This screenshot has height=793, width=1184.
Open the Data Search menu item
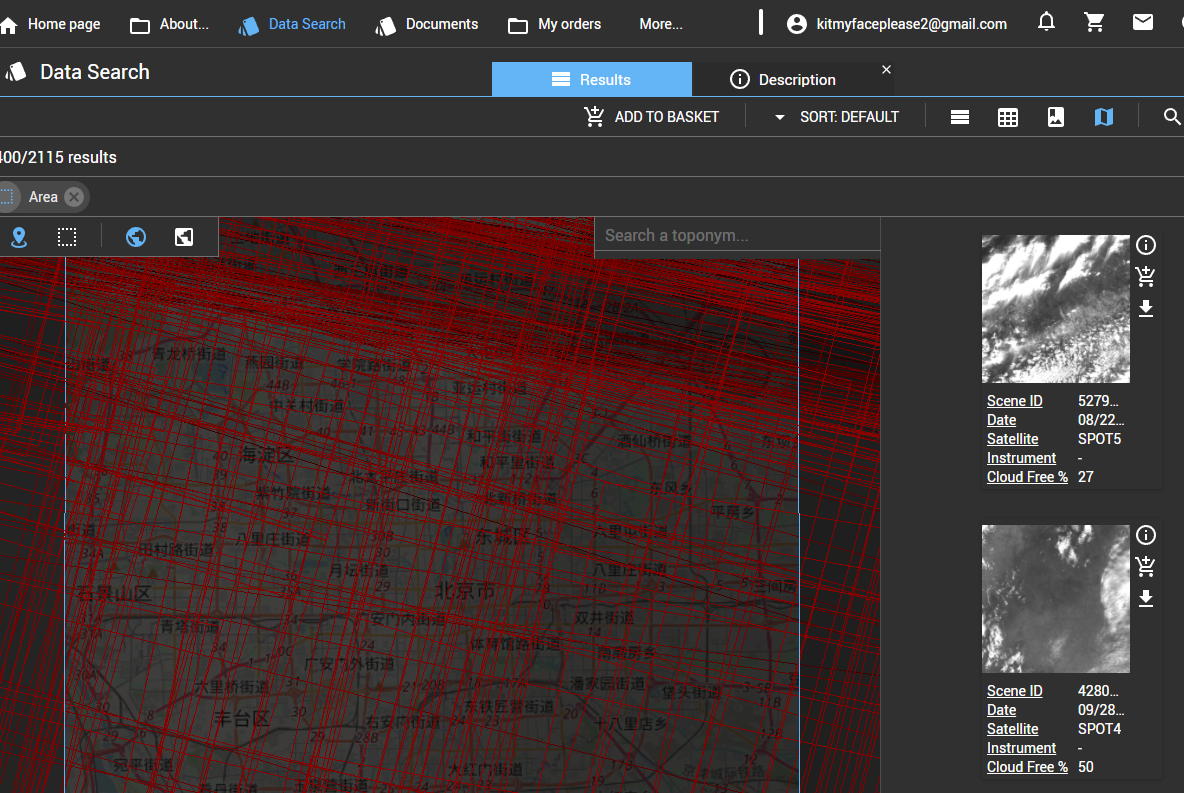coord(291,24)
